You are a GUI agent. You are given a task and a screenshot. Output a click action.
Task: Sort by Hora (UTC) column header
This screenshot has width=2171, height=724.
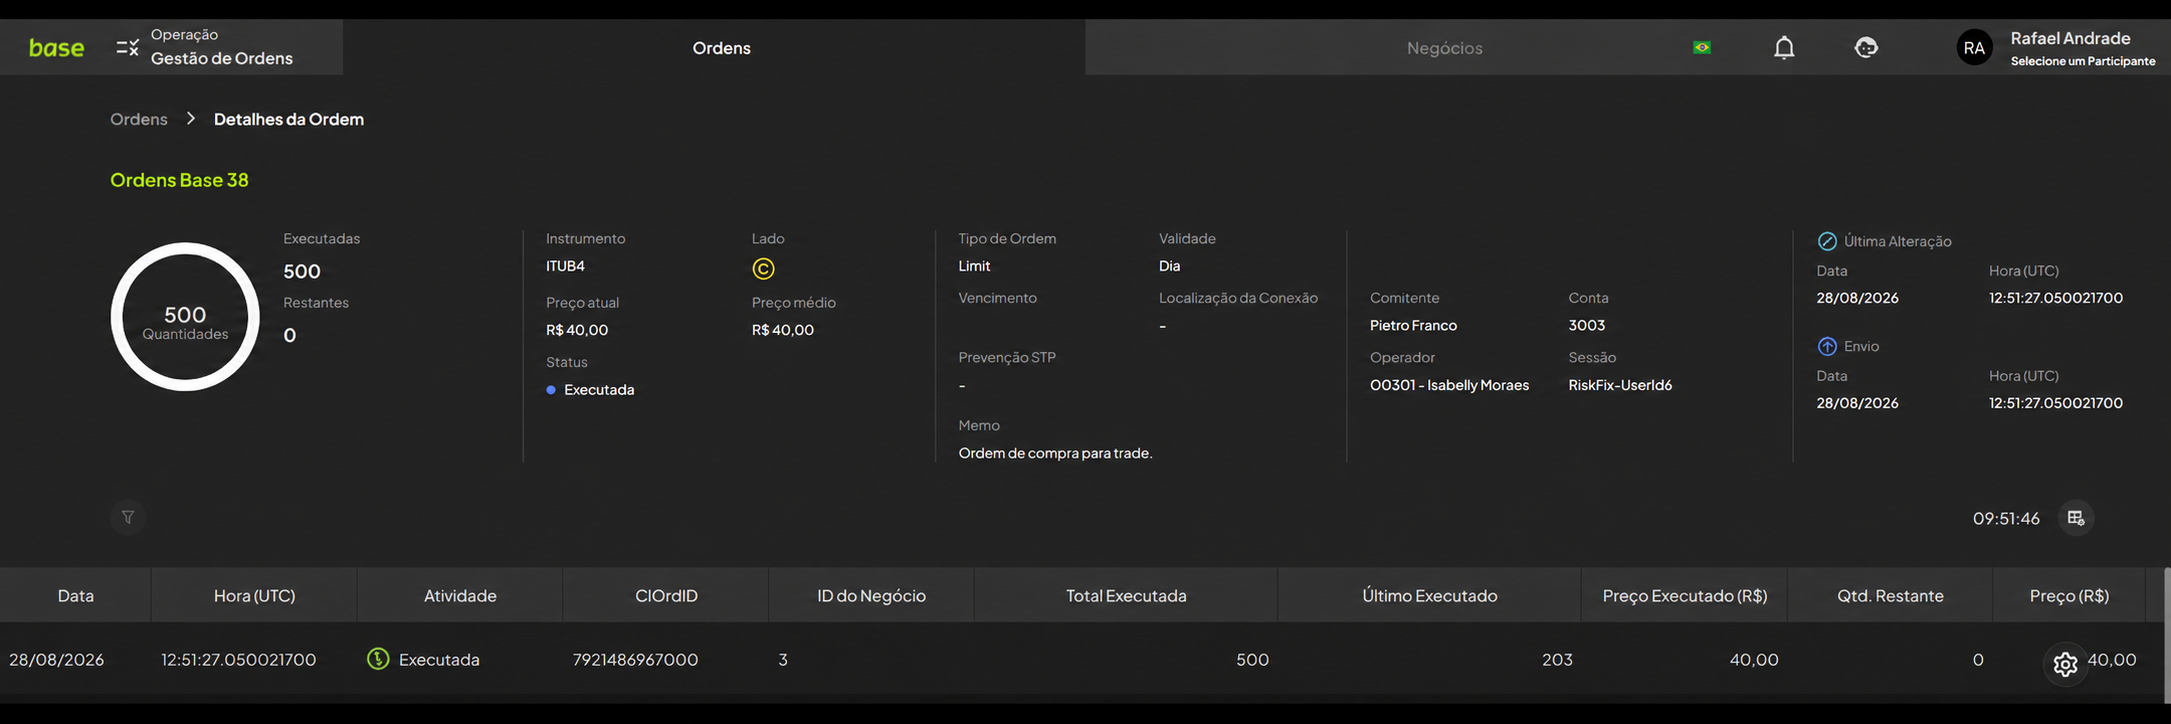[x=254, y=595]
